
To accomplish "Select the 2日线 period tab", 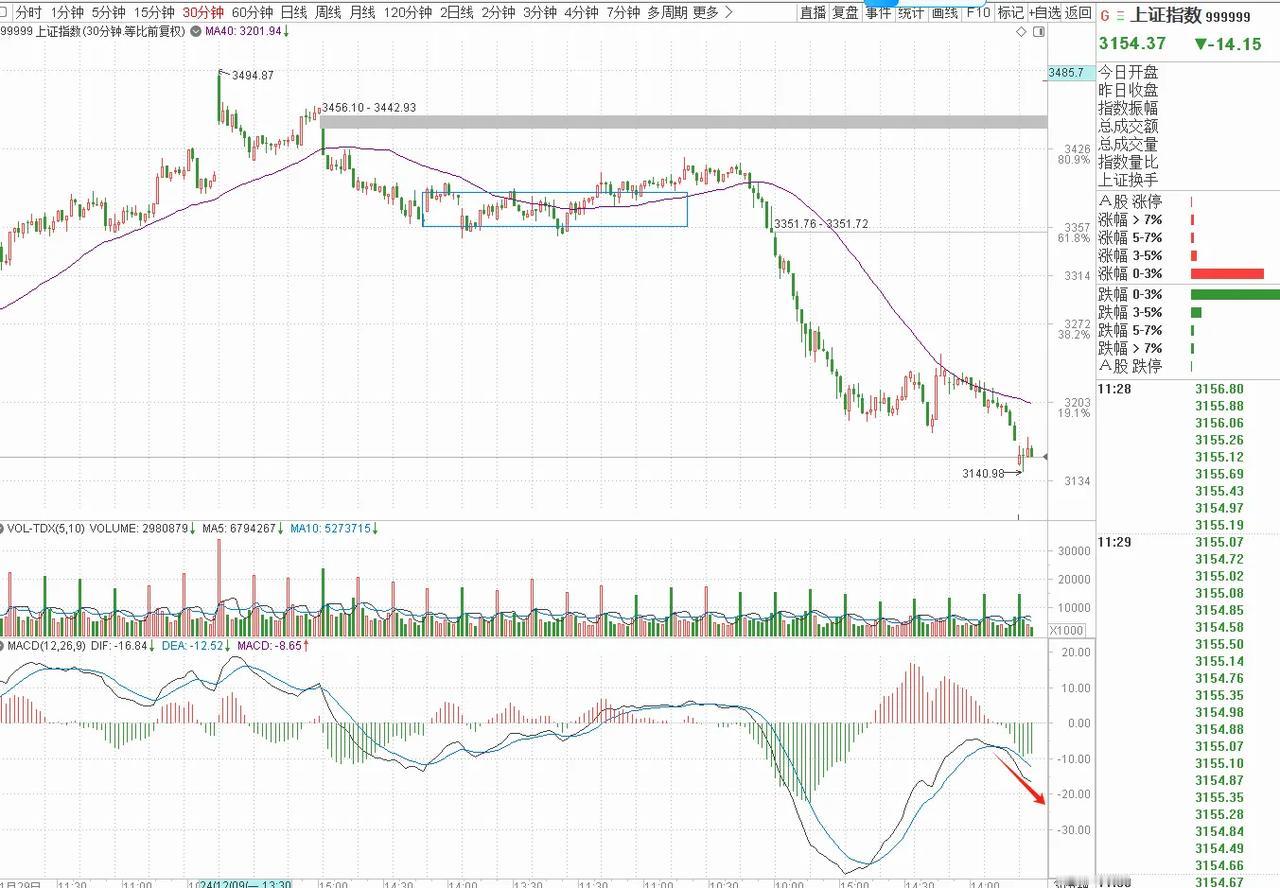I will pos(457,12).
